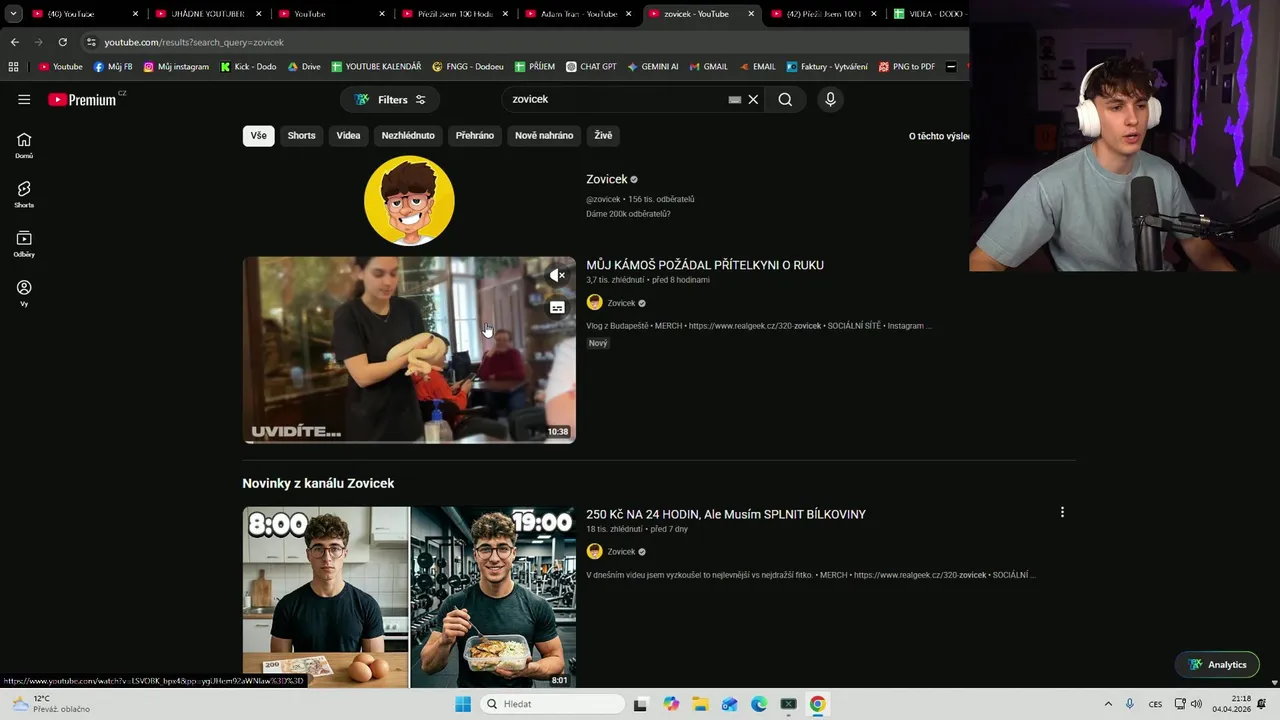Go to Domů in the sidebar
The height and width of the screenshot is (720, 1280).
click(x=24, y=146)
